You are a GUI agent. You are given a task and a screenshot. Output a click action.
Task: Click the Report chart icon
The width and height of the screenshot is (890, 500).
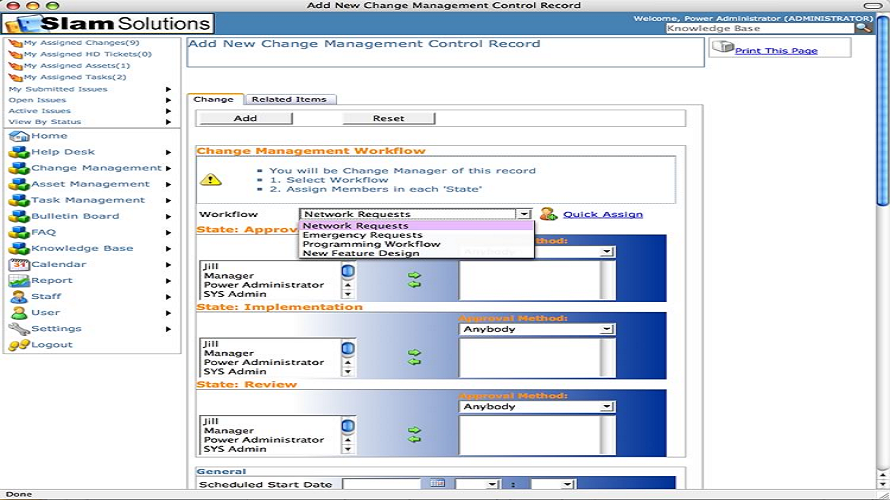coord(19,280)
